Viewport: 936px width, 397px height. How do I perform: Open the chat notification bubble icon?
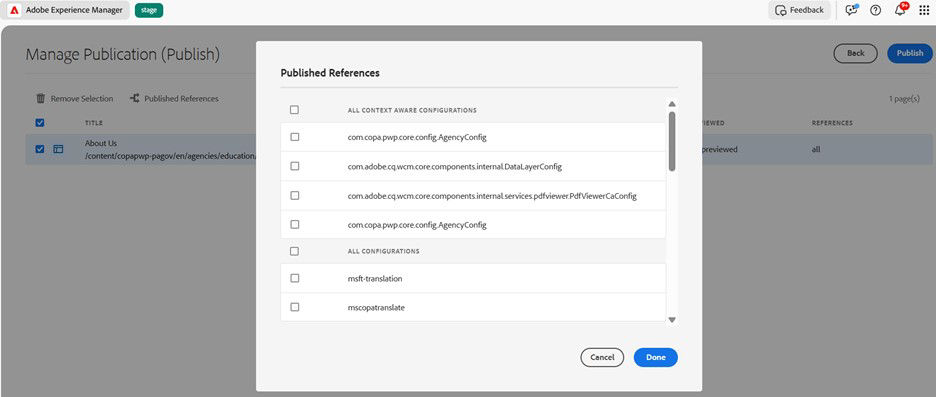pos(852,10)
